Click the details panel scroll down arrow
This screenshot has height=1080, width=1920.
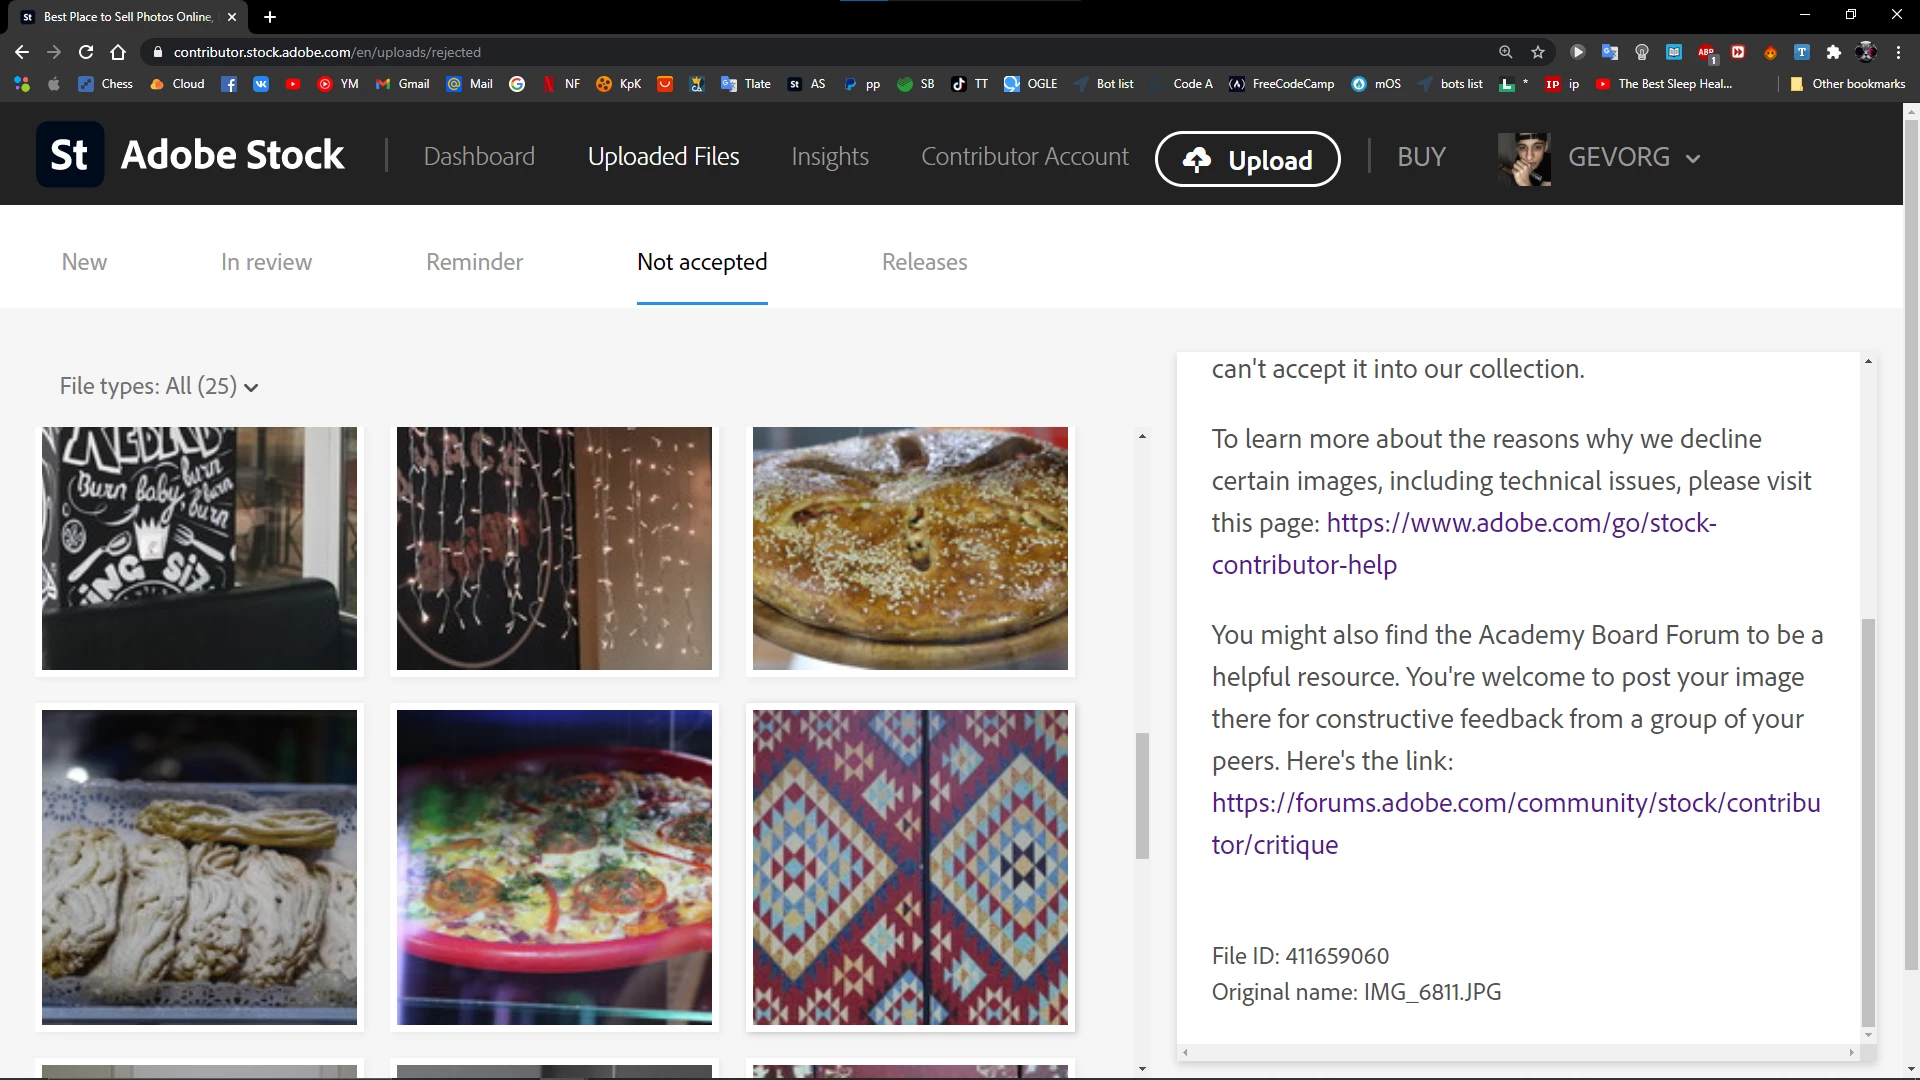click(1868, 1035)
